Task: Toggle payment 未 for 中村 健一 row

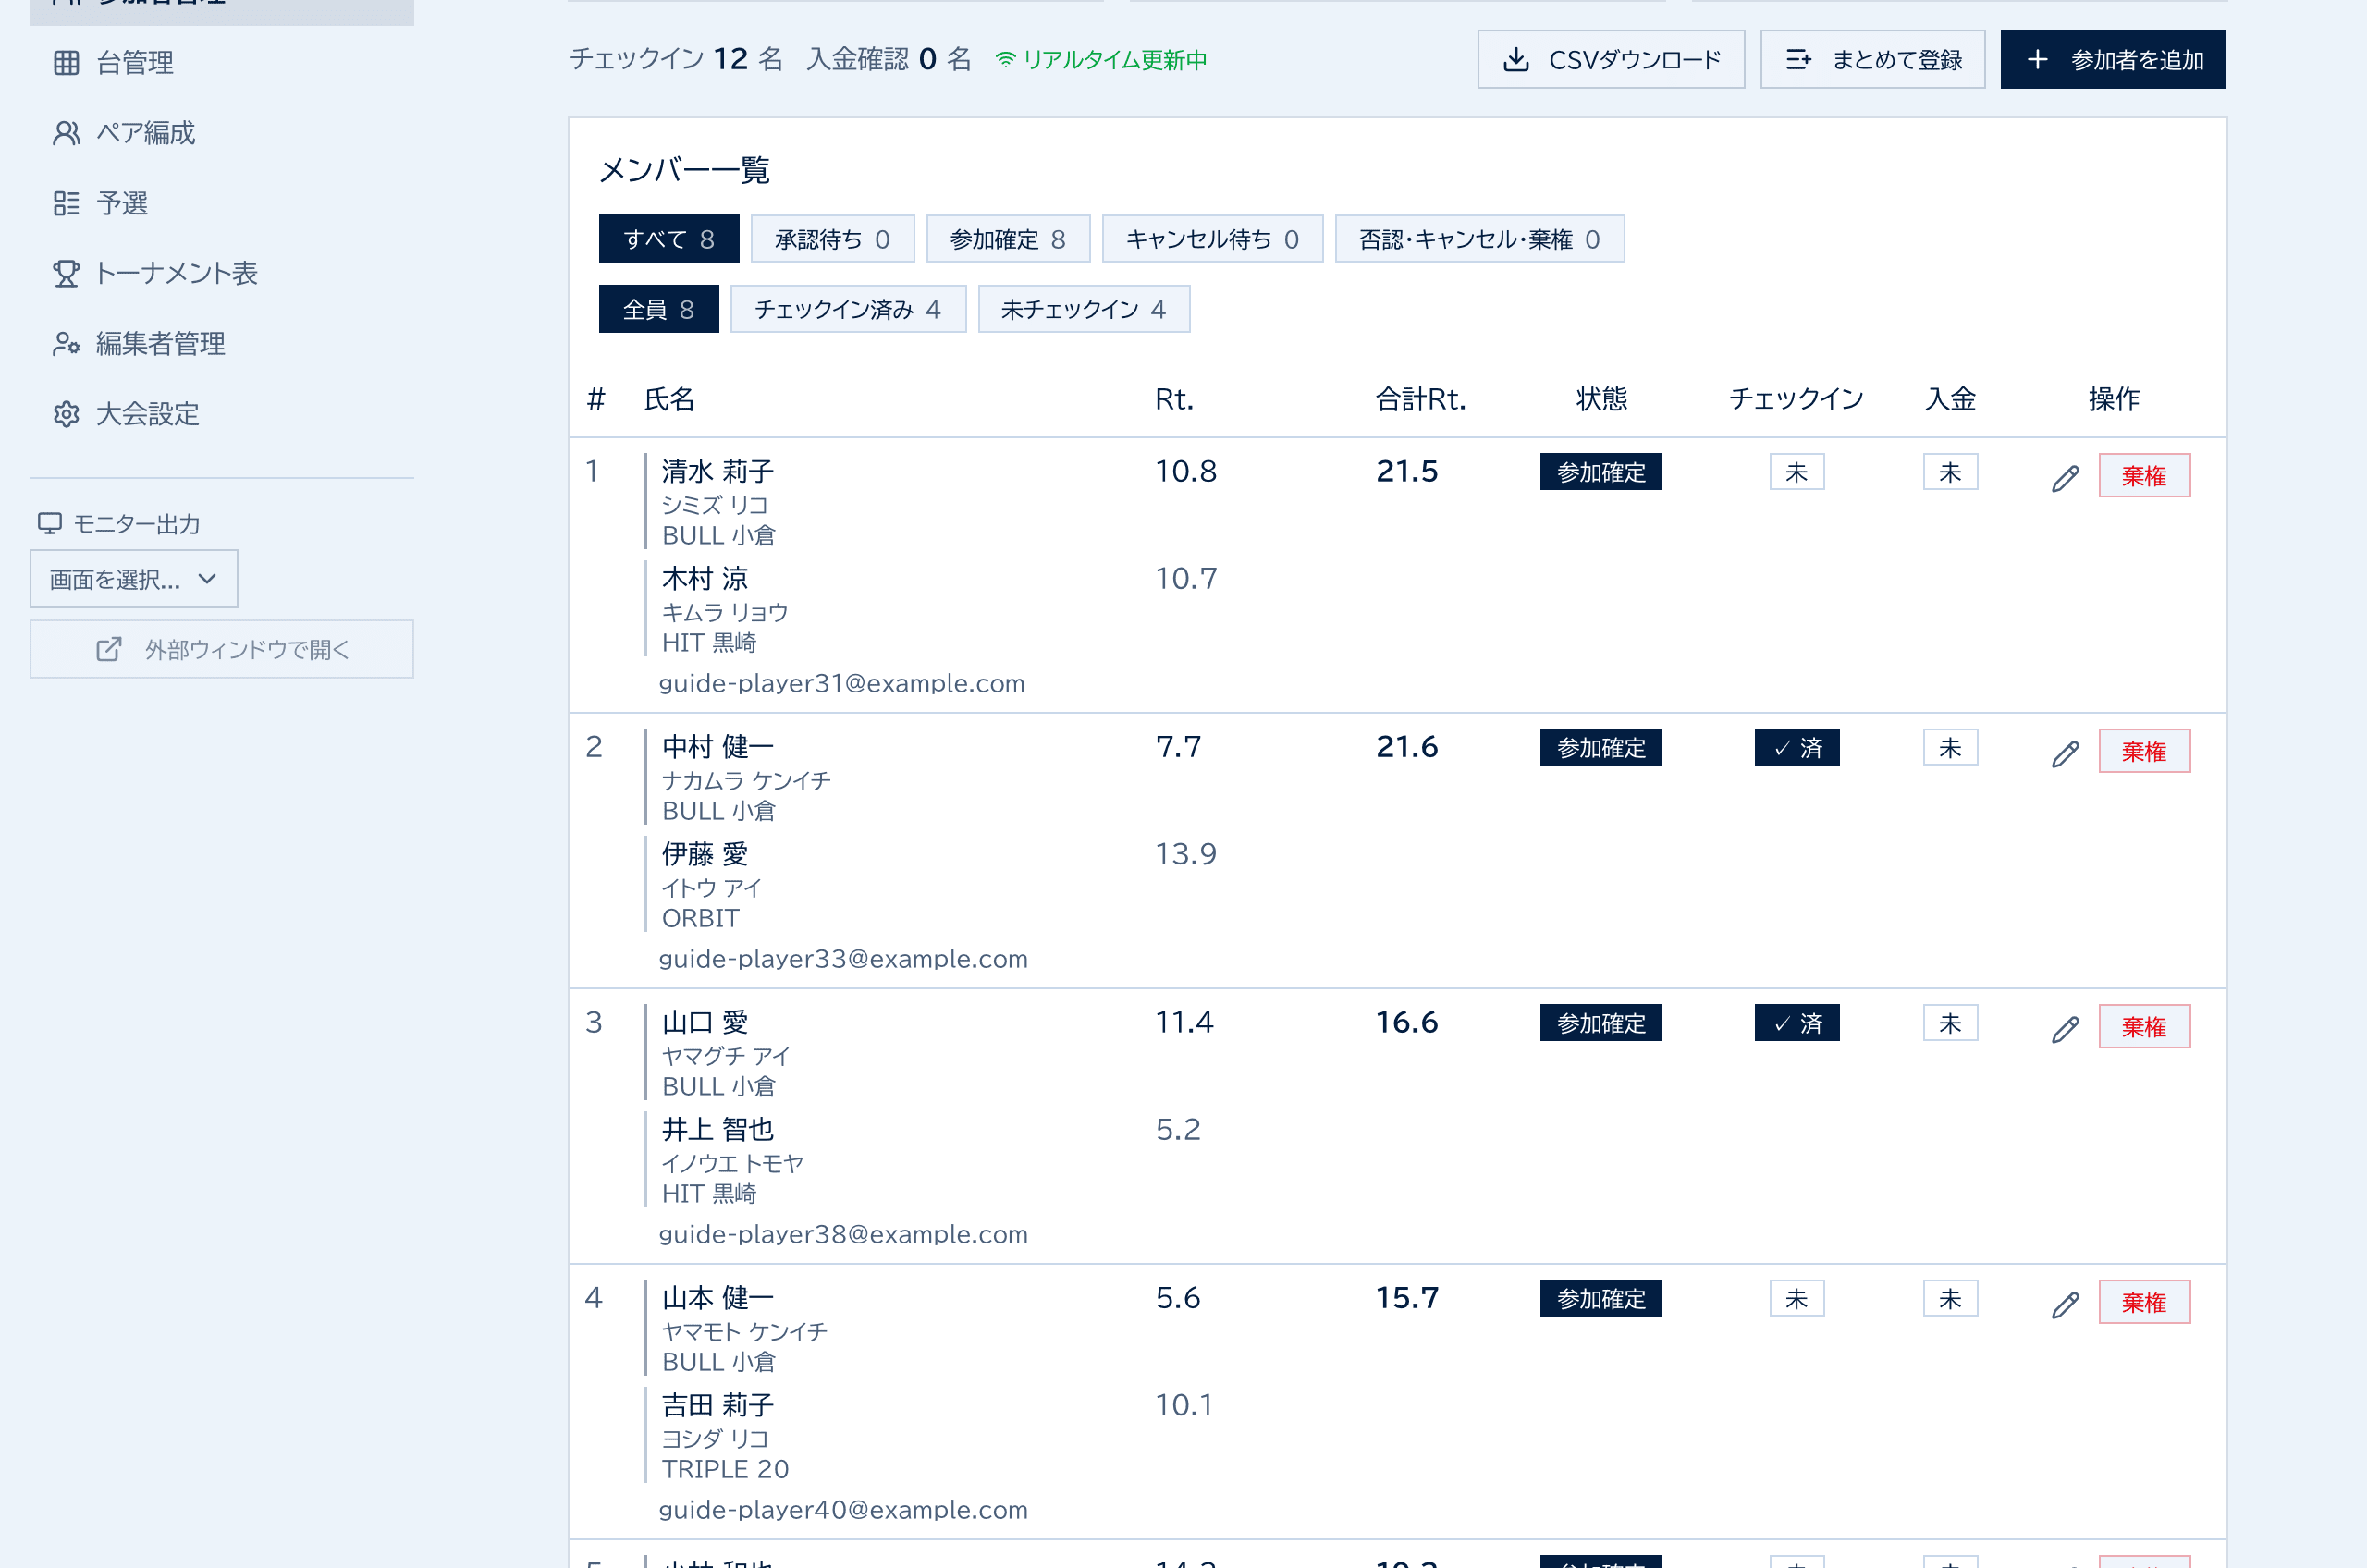Action: click(1950, 747)
